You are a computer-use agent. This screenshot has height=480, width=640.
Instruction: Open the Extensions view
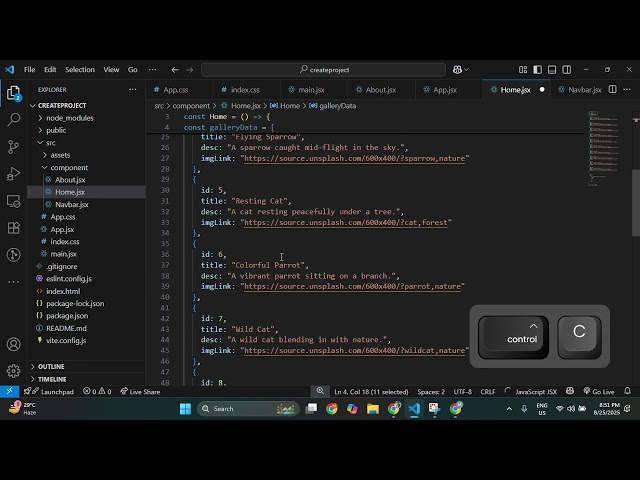(13, 228)
